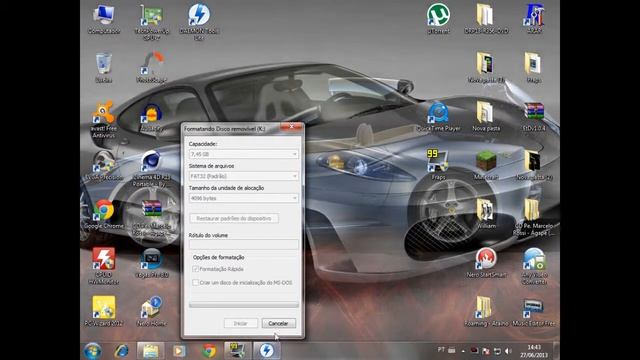Open the Nero Home desktop shortcut
Image resolution: width=640 pixels, height=360 pixels.
point(151,311)
